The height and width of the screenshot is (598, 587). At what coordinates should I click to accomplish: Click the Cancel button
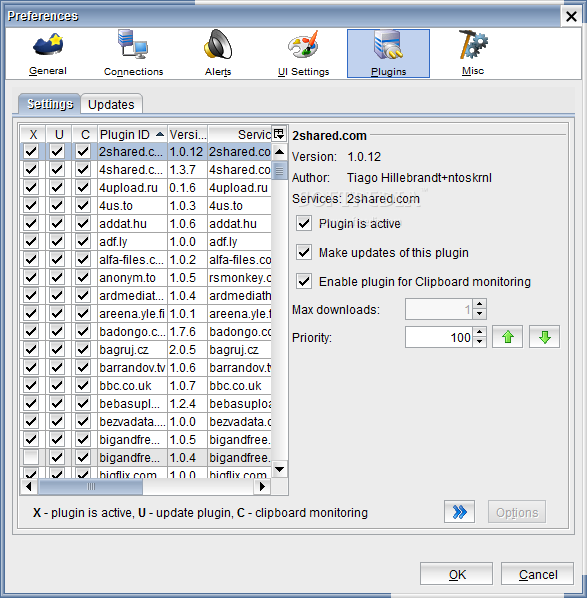[537, 574]
